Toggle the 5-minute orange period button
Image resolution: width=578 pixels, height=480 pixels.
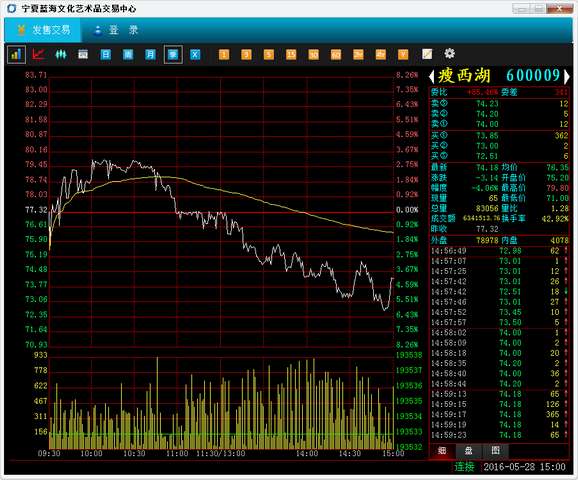tap(269, 55)
